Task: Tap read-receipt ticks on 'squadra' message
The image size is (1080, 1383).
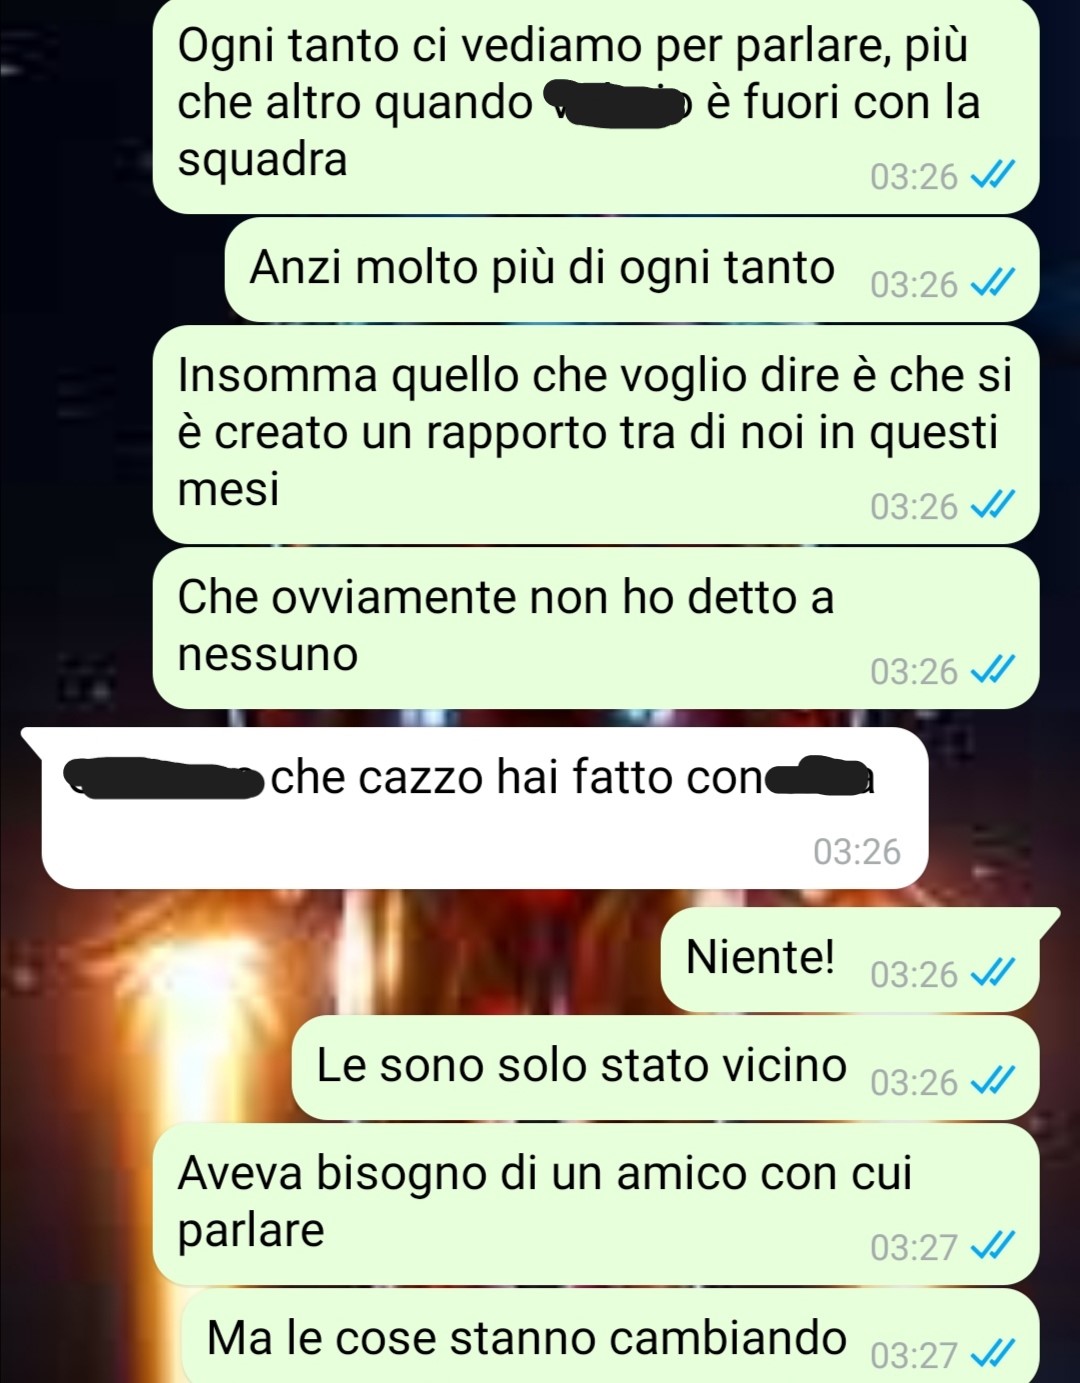Action: pyautogui.click(x=994, y=176)
